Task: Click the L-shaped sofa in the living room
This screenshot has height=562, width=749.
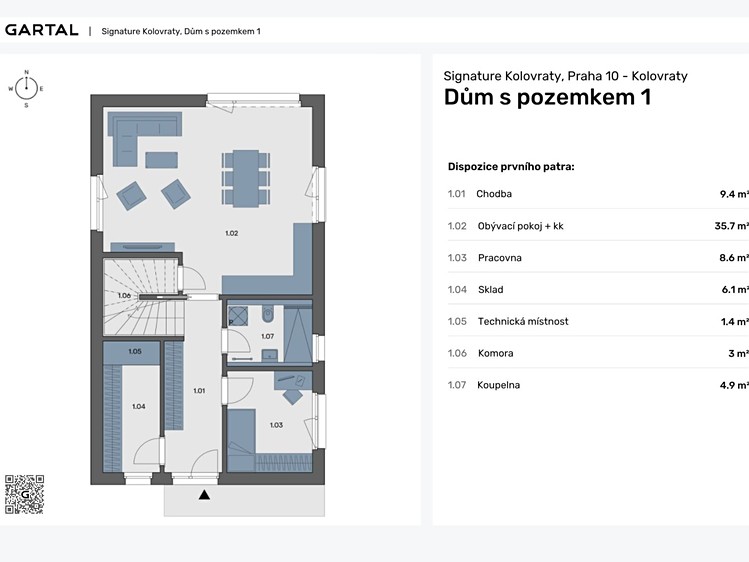Action: click(144, 138)
